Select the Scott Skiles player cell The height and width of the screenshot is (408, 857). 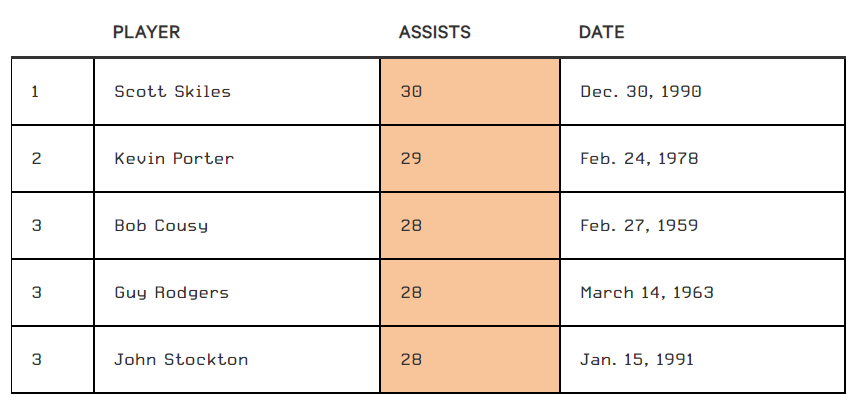(172, 92)
